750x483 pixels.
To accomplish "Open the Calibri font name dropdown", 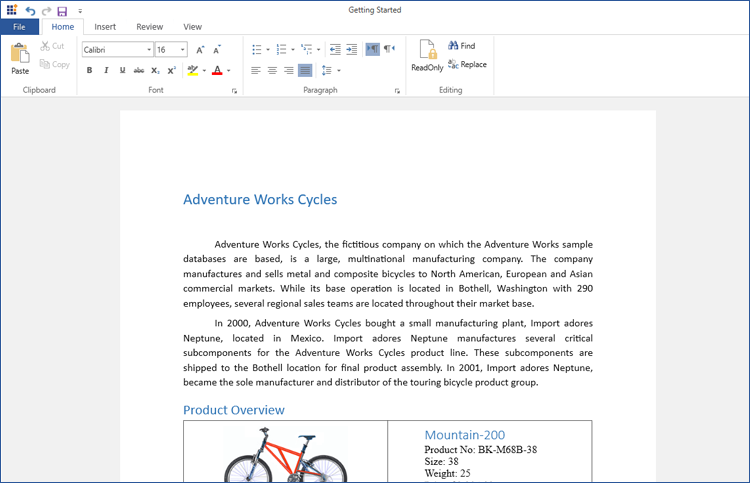I will 149,49.
